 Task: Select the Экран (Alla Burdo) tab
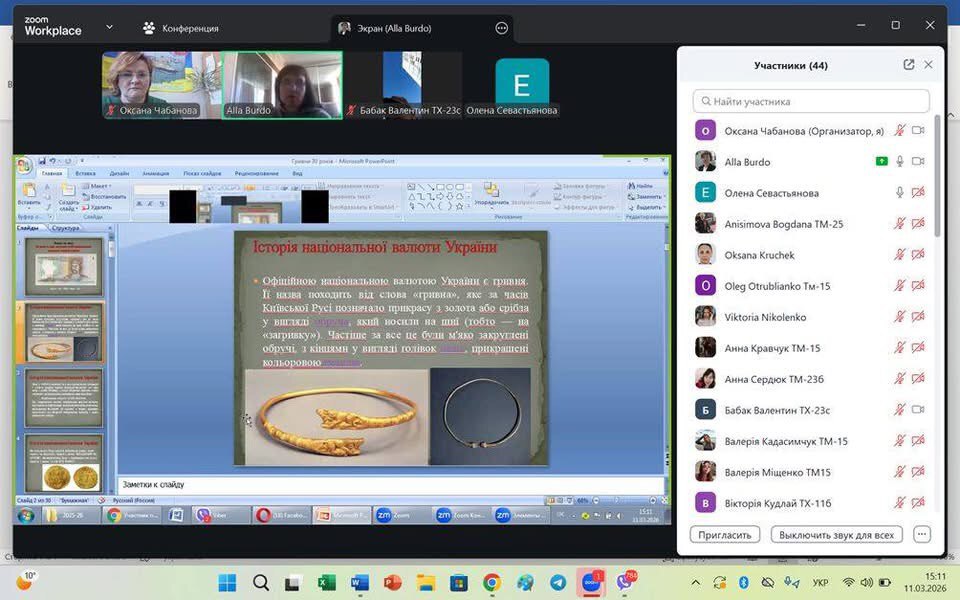(396, 28)
